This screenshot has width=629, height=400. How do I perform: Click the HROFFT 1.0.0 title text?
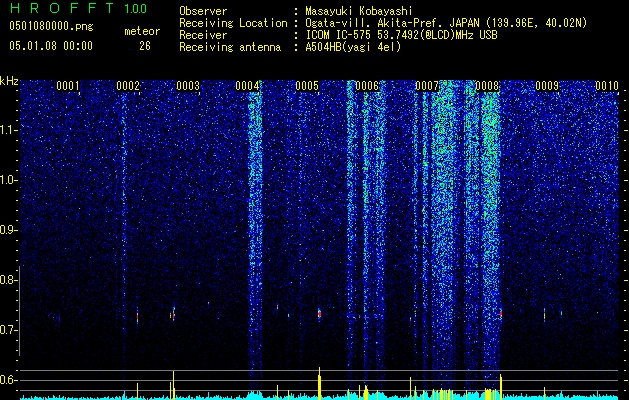(78, 8)
